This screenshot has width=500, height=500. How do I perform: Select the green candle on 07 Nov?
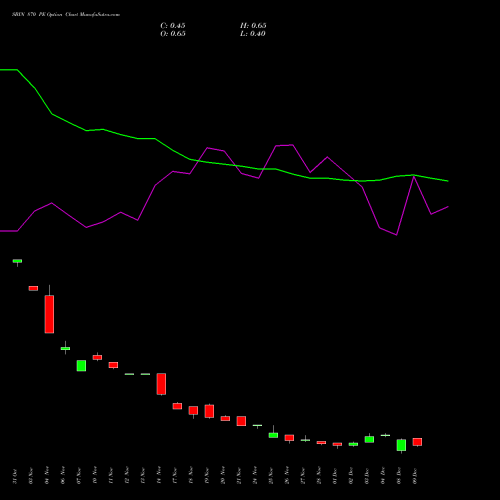(81, 365)
